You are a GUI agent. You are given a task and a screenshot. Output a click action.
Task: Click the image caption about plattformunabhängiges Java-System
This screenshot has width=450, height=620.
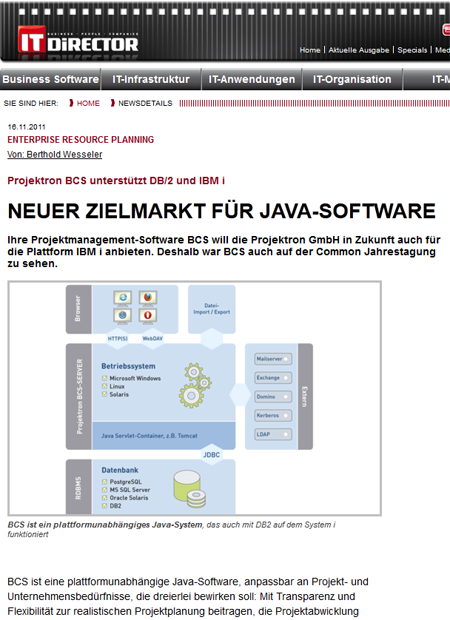pyautogui.click(x=171, y=529)
